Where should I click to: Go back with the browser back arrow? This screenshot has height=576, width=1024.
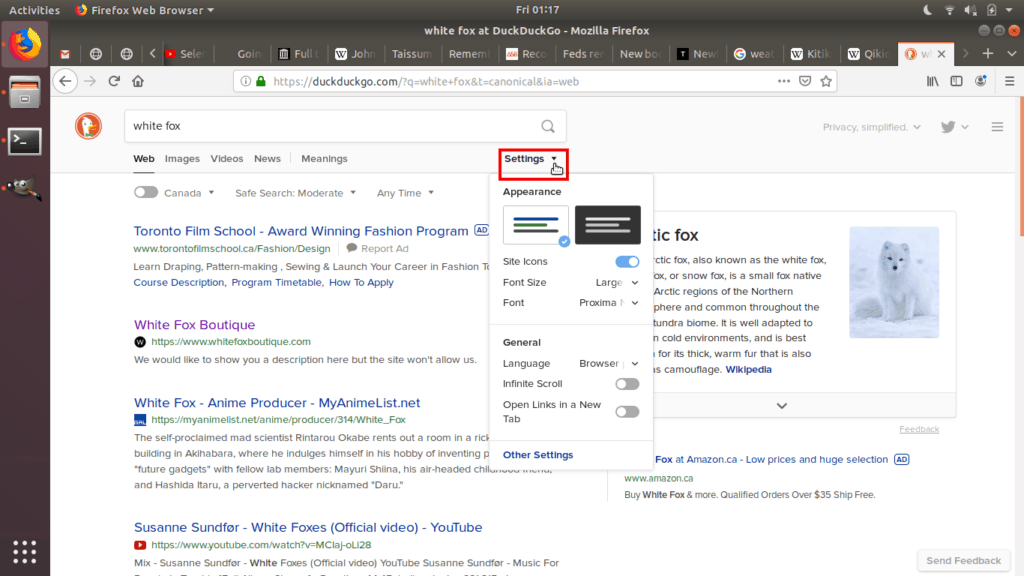(65, 81)
